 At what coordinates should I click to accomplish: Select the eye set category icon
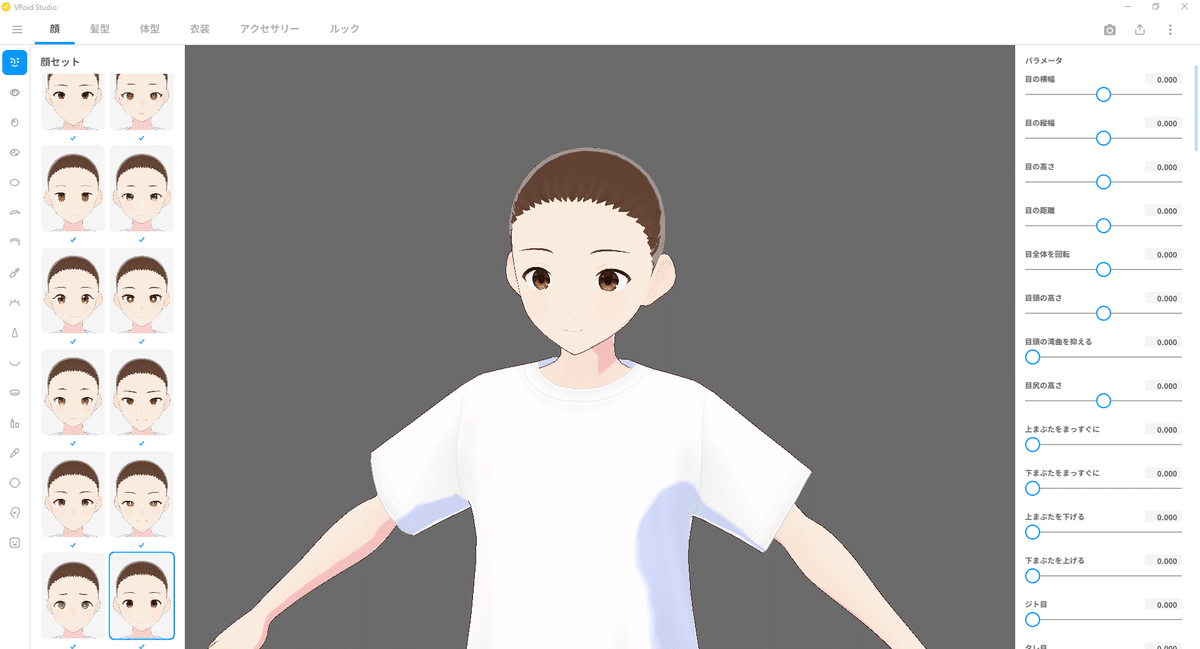pos(15,92)
